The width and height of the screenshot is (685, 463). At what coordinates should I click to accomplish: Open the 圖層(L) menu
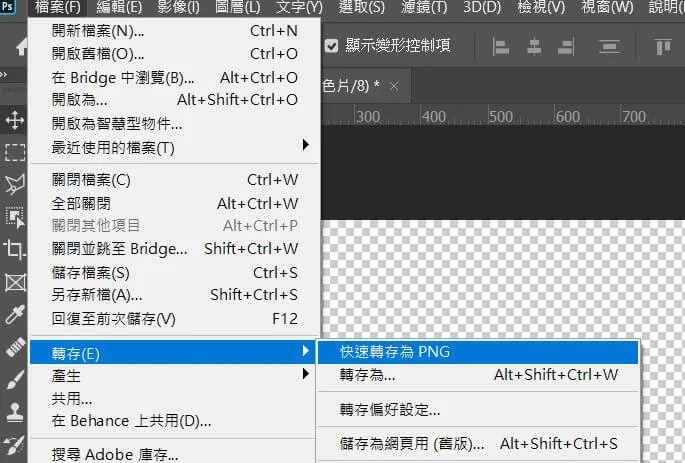tap(238, 7)
